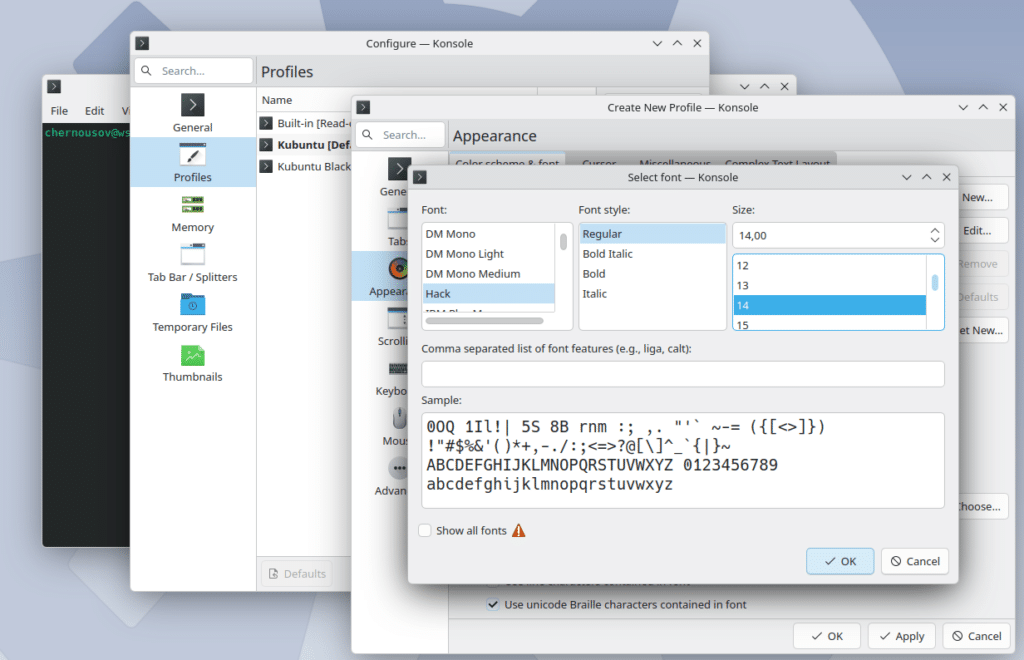
Task: Confirm font selection with OK
Action: 840,561
